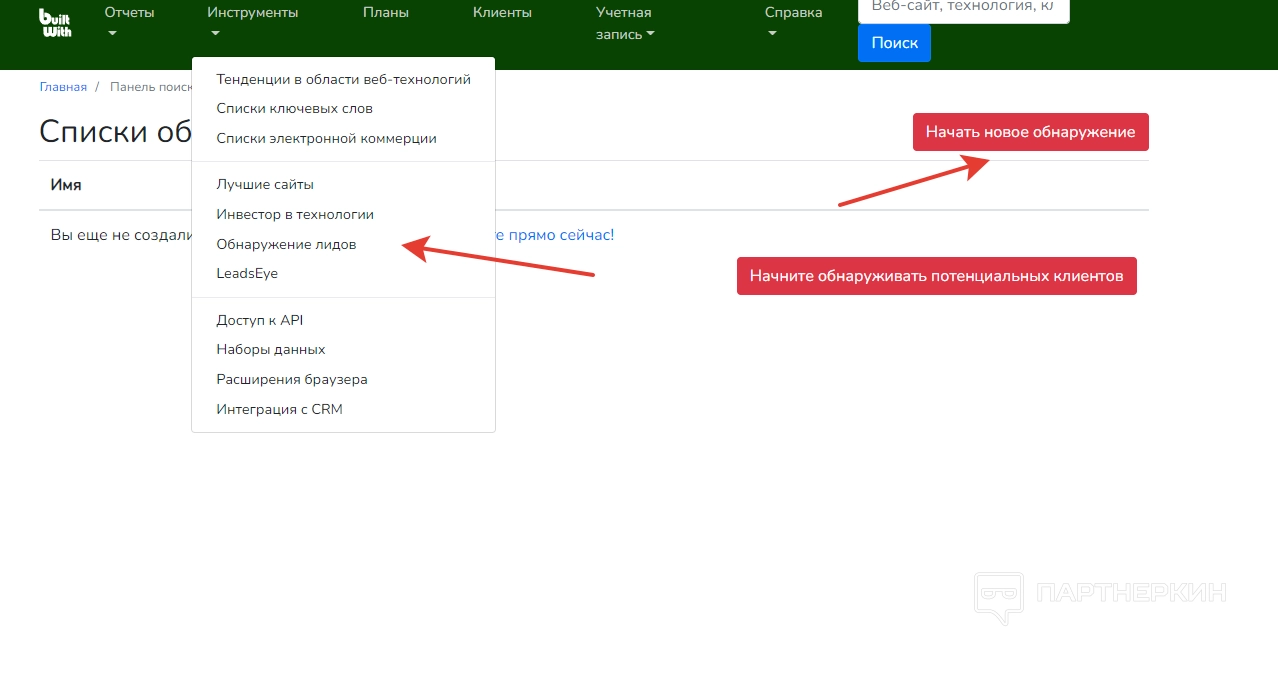This screenshot has height=678, width=1278.
Task: Click the BuiltWith logo icon
Action: click(x=55, y=23)
